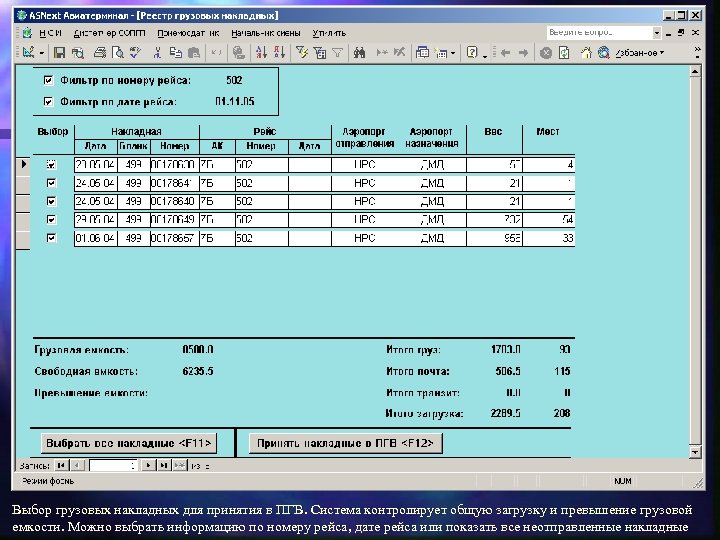Image resolution: width=720 pixels, height=540 pixels.
Task: Click the Undo arrow icon
Action: [216, 53]
